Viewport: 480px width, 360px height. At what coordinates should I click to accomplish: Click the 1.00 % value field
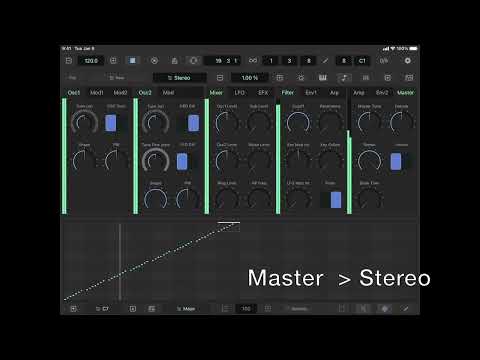click(249, 78)
